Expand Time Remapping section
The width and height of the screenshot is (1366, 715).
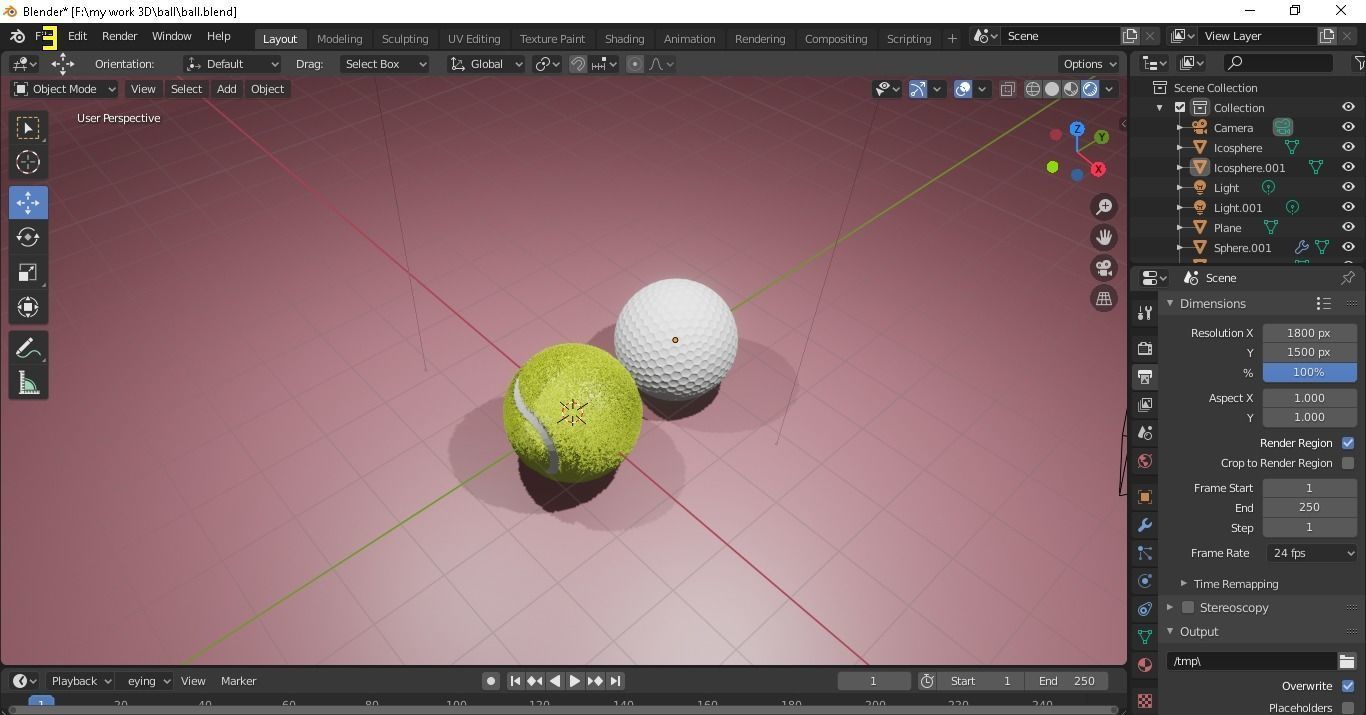pos(1235,584)
